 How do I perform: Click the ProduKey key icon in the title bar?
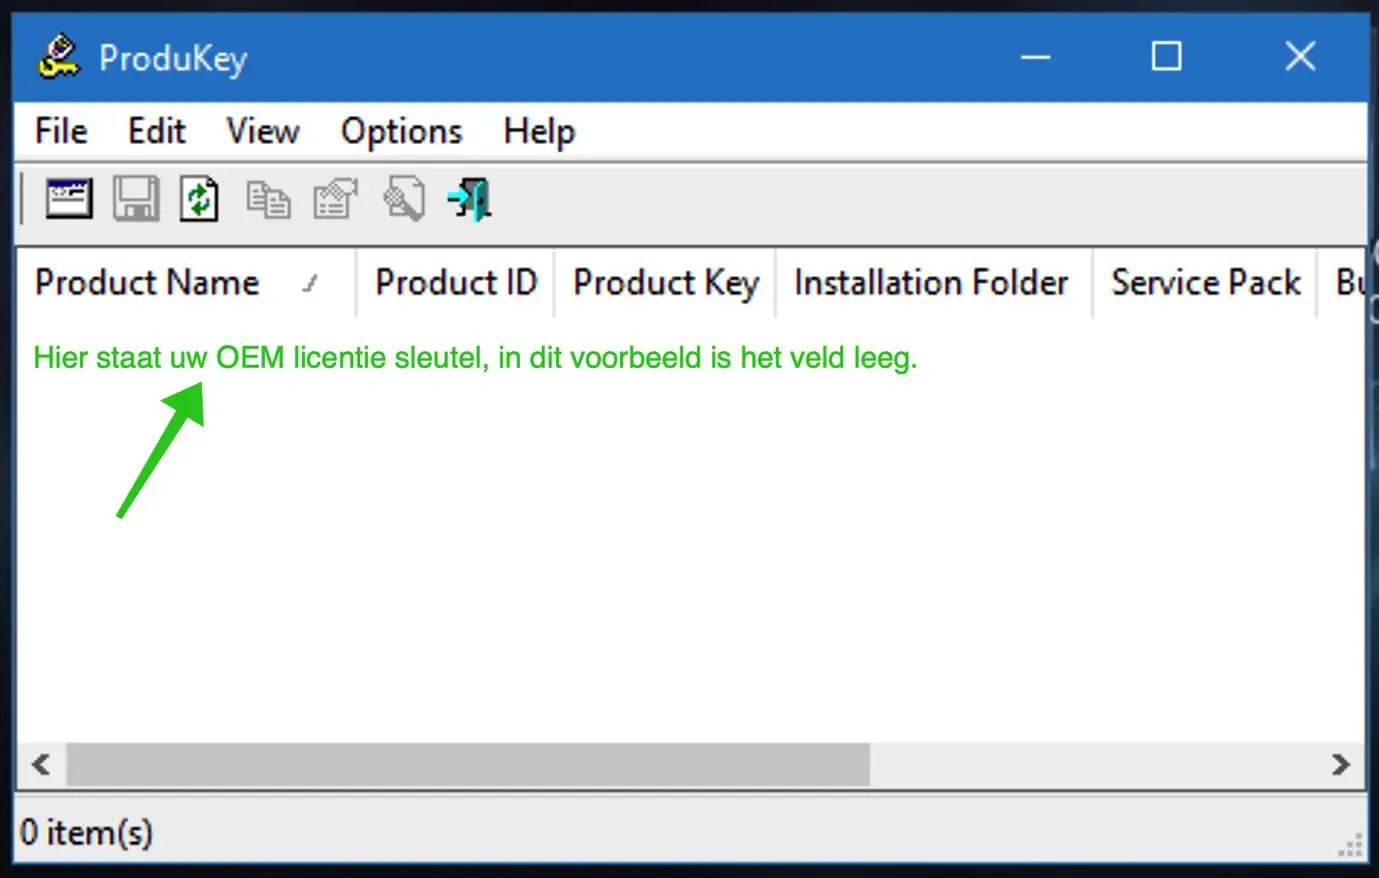pyautogui.click(x=58, y=56)
